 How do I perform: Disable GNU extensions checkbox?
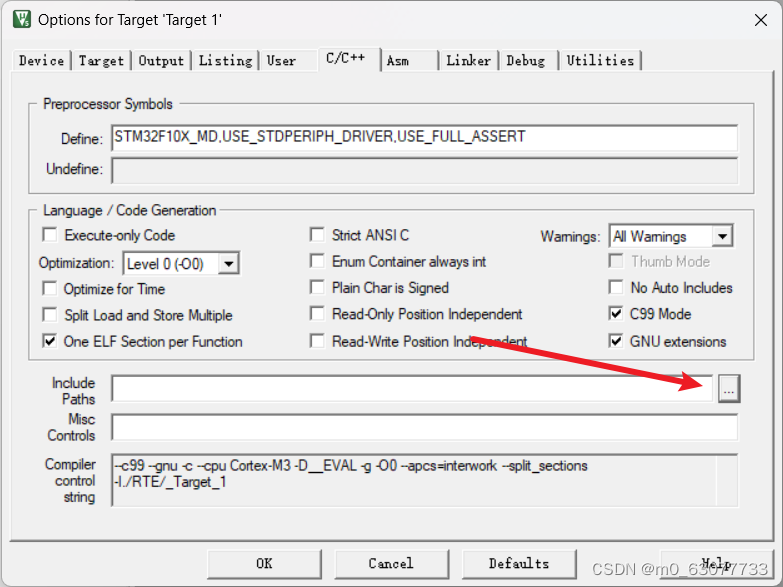[x=616, y=341]
